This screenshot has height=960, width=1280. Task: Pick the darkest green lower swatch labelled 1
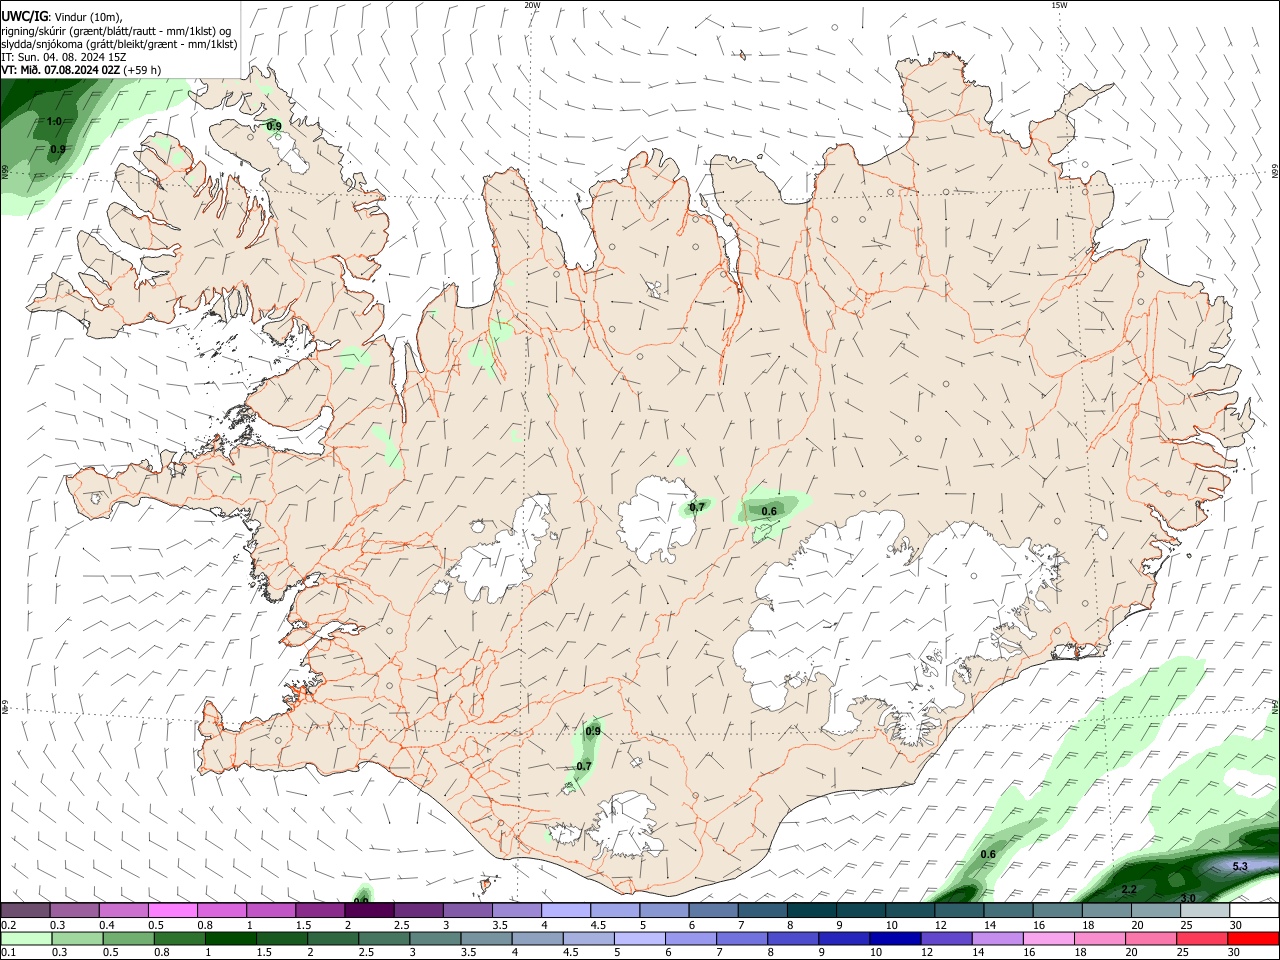(230, 938)
